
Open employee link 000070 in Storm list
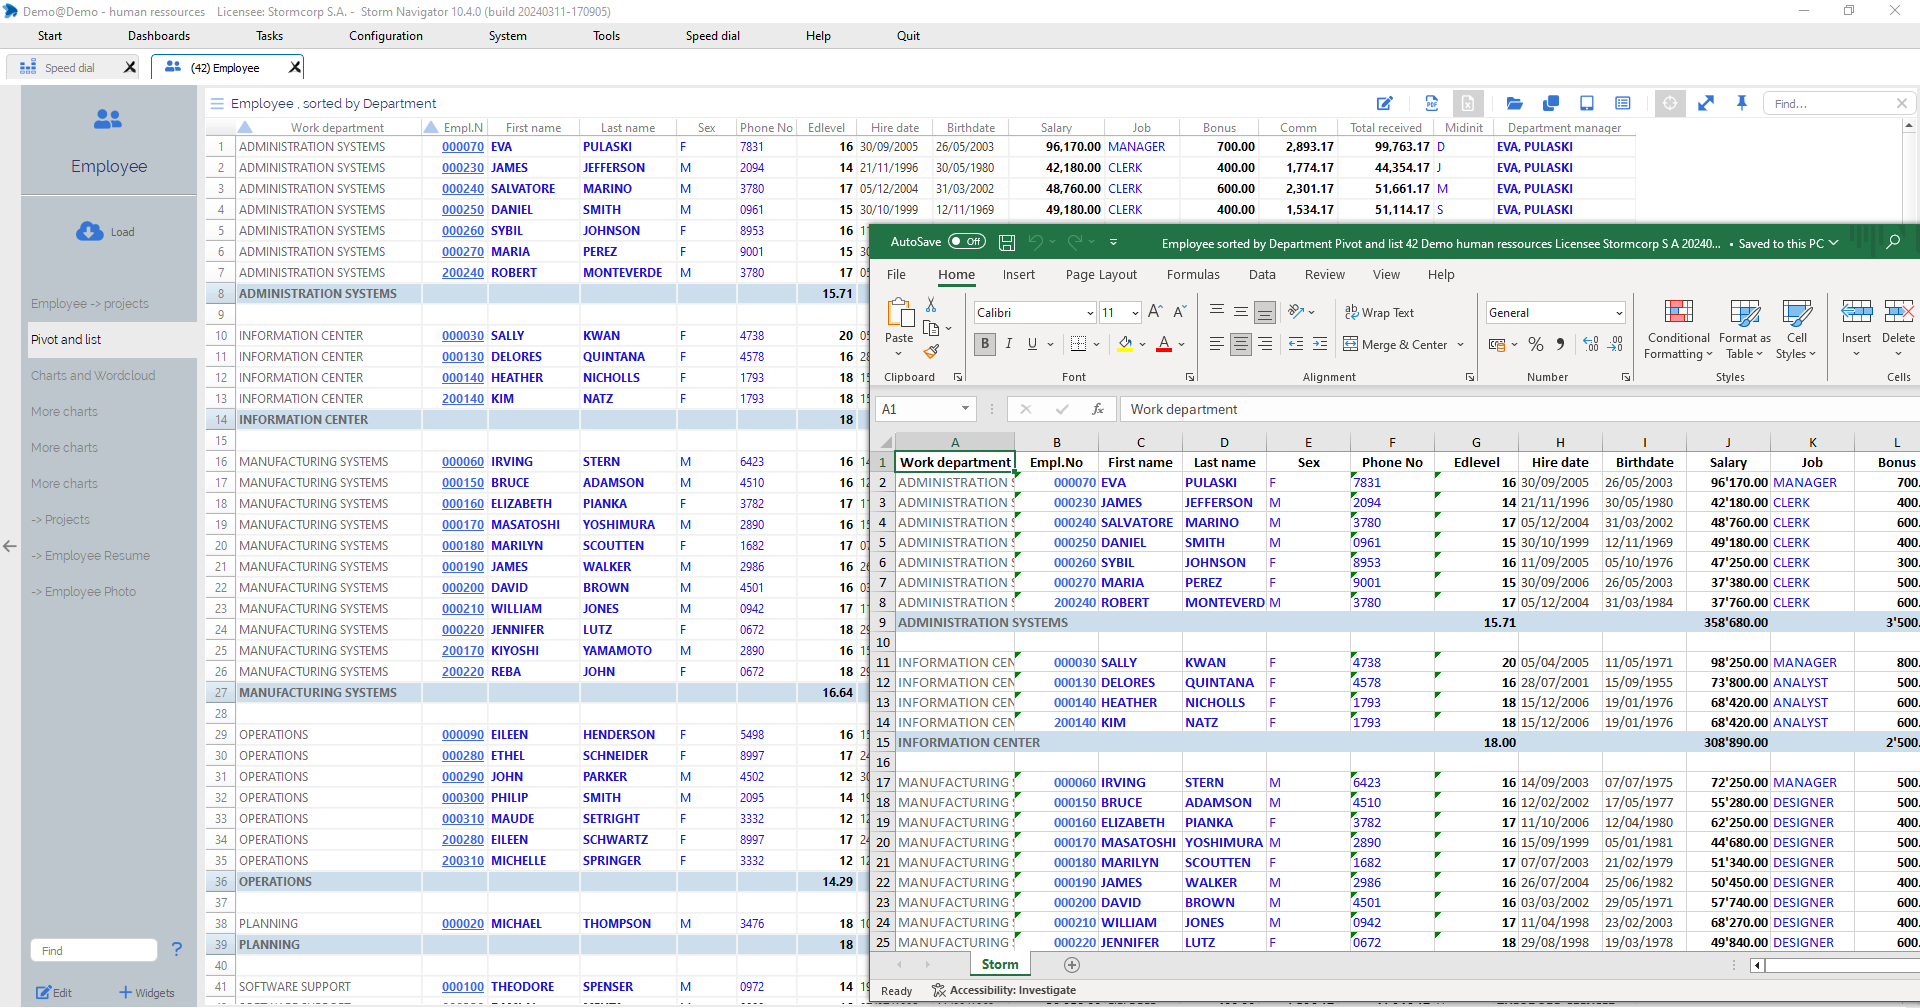(x=463, y=146)
